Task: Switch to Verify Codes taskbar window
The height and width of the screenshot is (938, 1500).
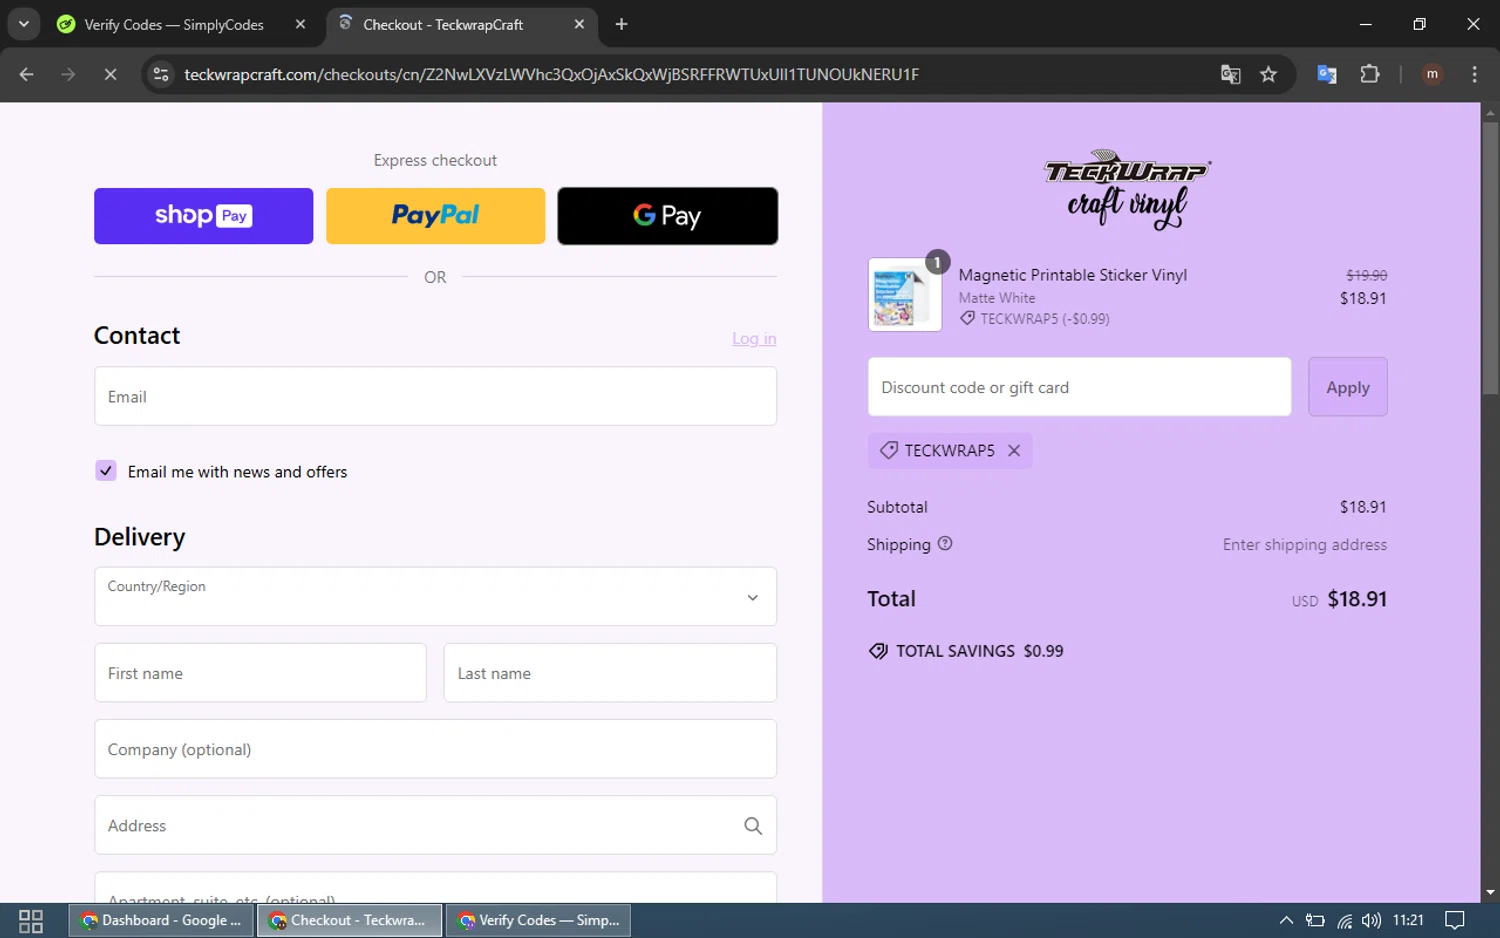Action: point(539,920)
